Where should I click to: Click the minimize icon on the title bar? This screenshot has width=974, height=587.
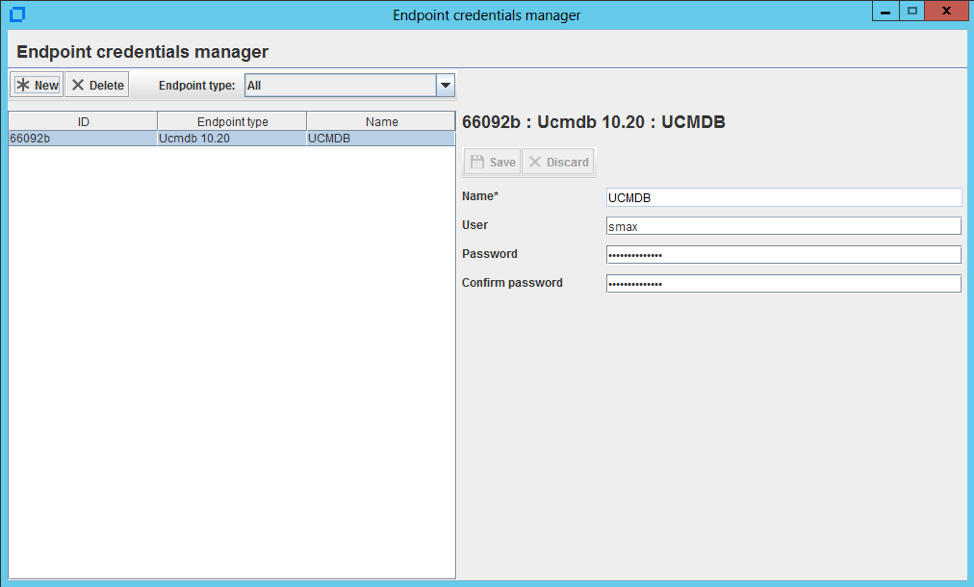[x=885, y=11]
